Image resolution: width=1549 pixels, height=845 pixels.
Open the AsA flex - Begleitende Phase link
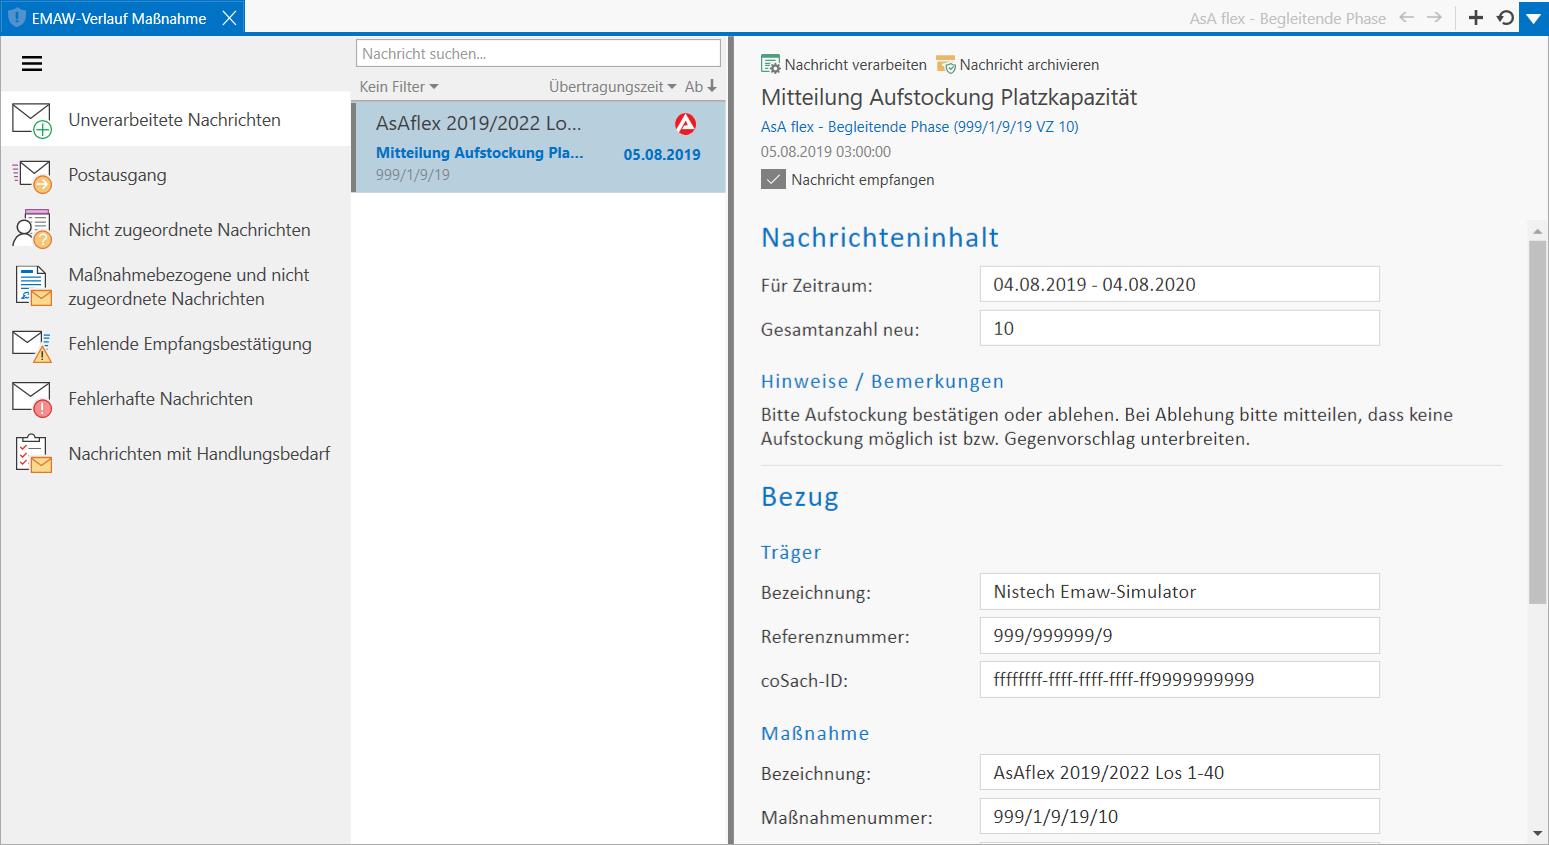(x=919, y=127)
